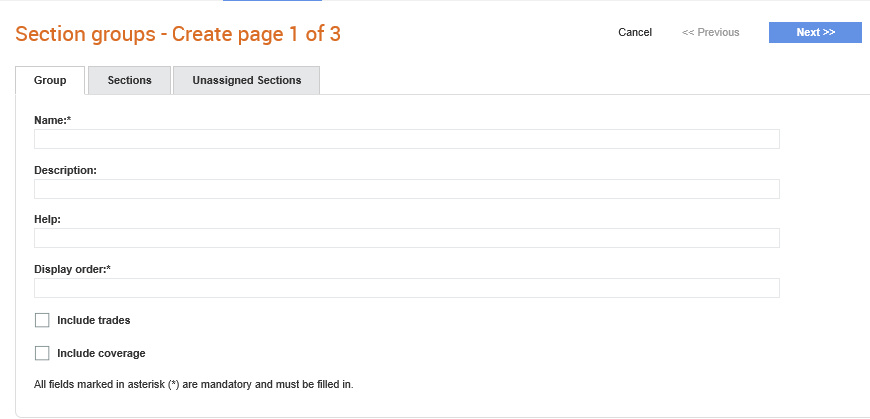
Task: Focus the Name text field
Action: (407, 139)
